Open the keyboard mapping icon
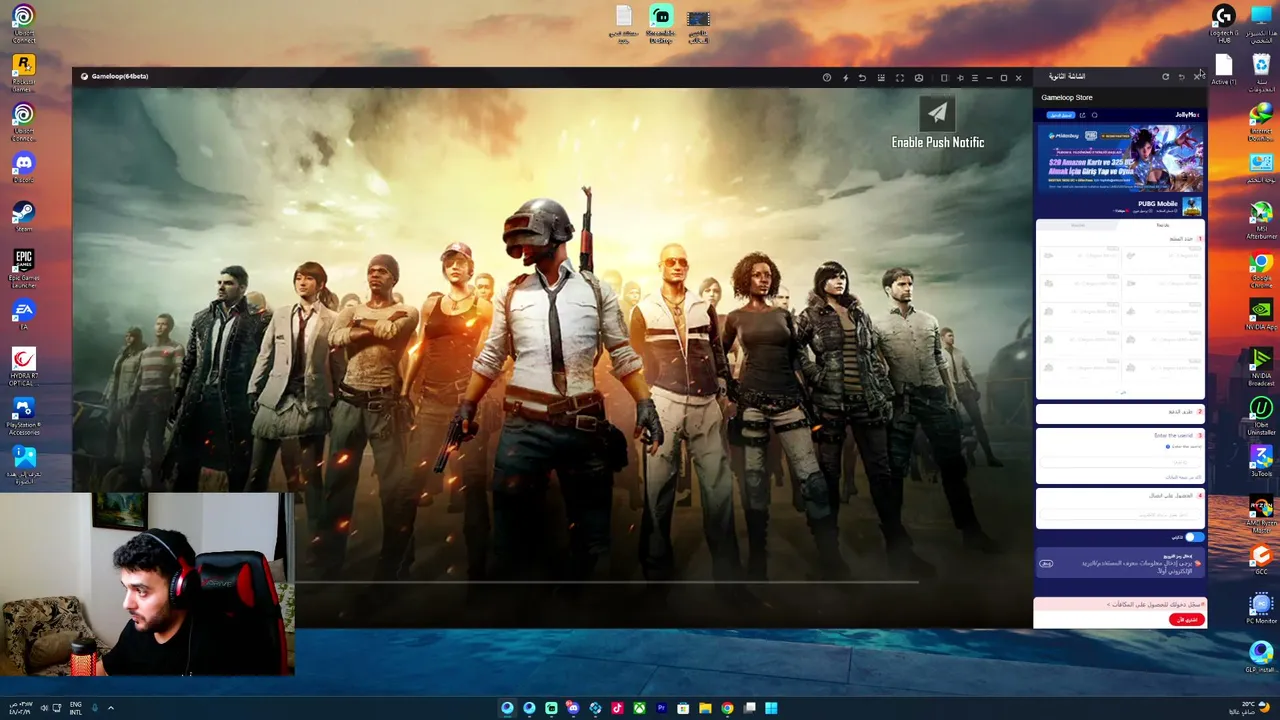Viewport: 1280px width, 720px height. 881,77
